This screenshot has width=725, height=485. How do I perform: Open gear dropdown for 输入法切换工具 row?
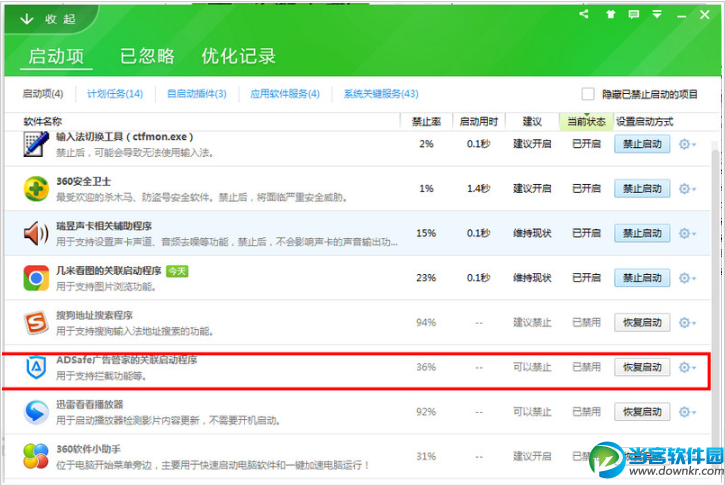click(687, 144)
